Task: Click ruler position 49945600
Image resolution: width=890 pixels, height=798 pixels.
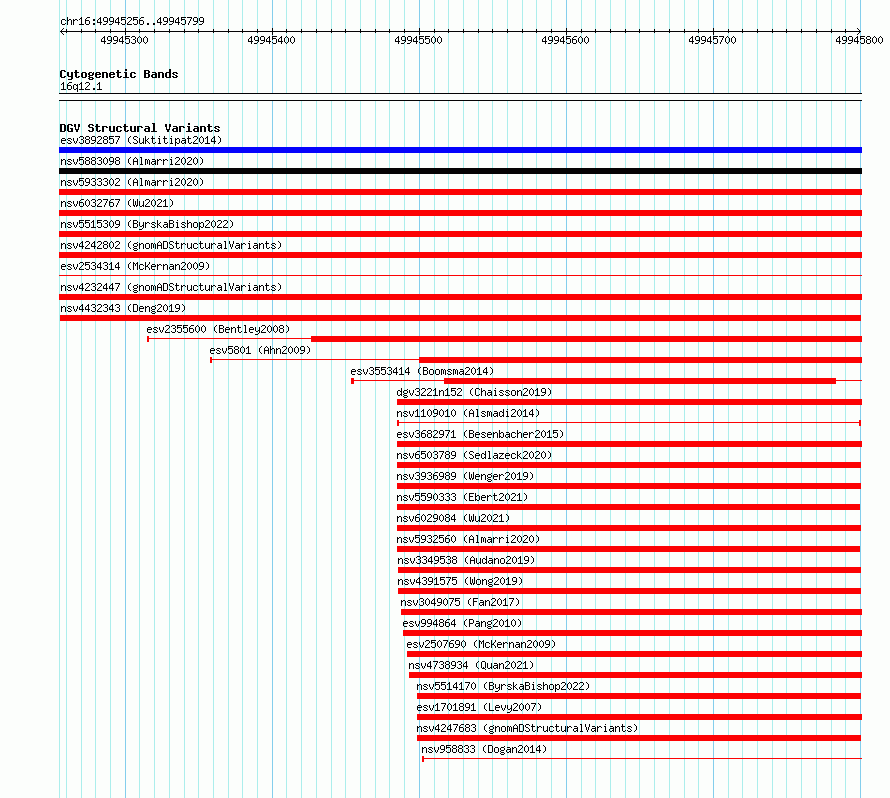Action: coord(565,40)
